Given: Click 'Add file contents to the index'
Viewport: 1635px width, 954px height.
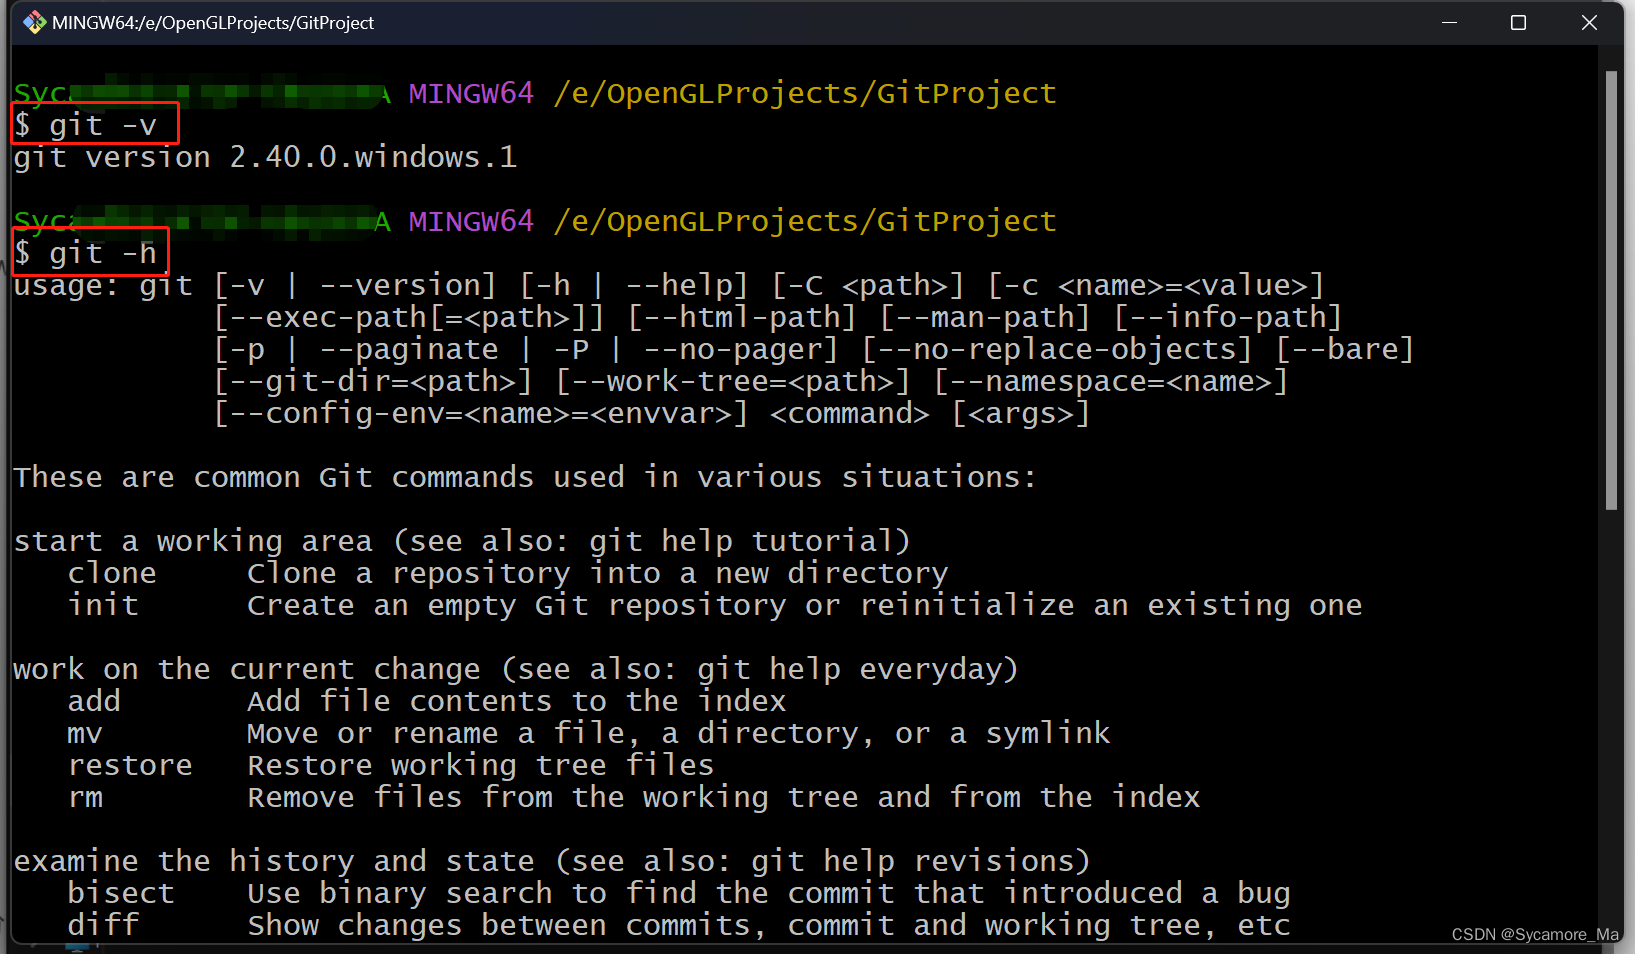Looking at the screenshot, I should pyautogui.click(x=516, y=701).
